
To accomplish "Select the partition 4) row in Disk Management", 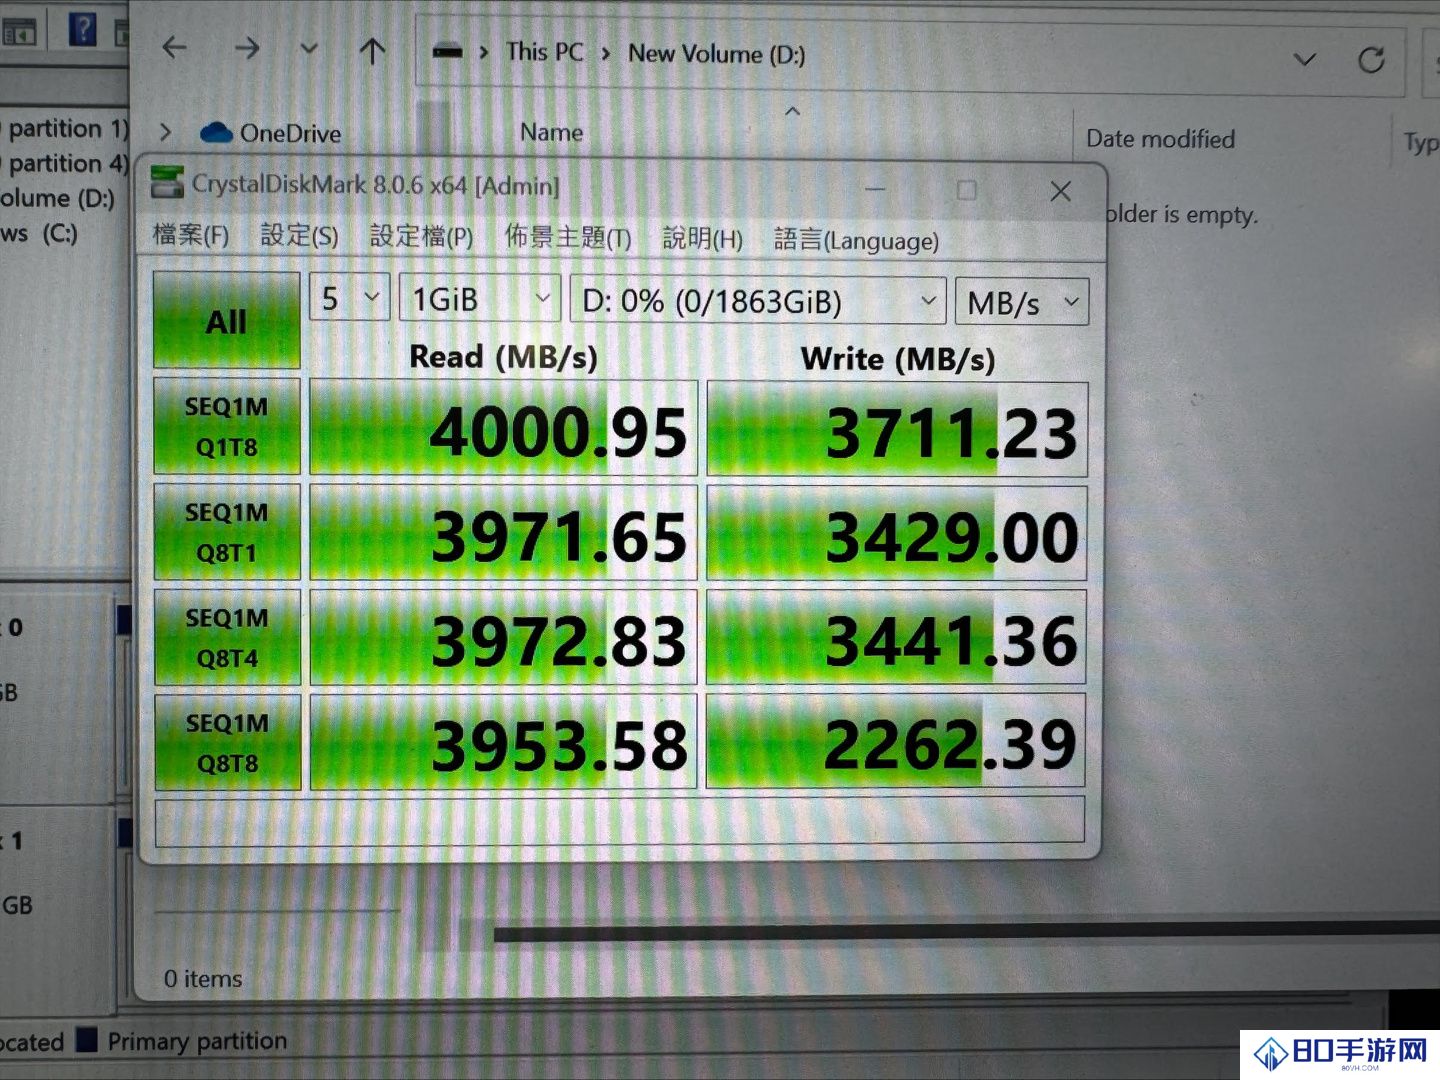I will [64, 163].
